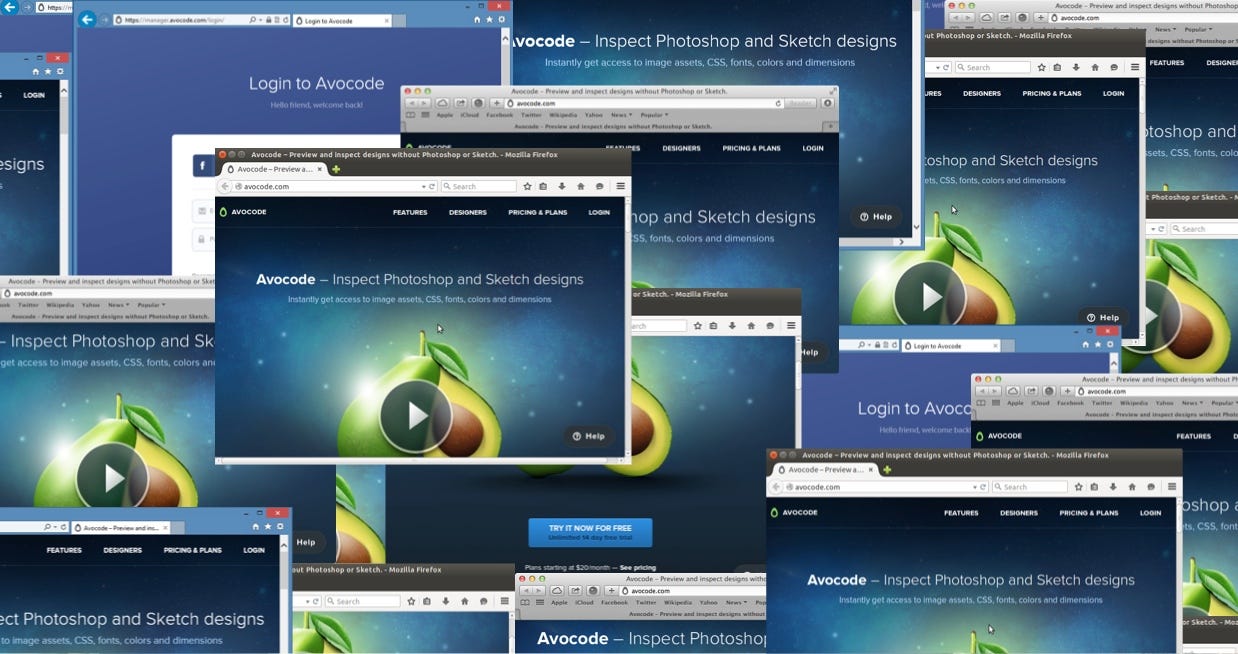Click LOGIN in lower-right Firefox page
The width and height of the screenshot is (1238, 654).
(1151, 513)
